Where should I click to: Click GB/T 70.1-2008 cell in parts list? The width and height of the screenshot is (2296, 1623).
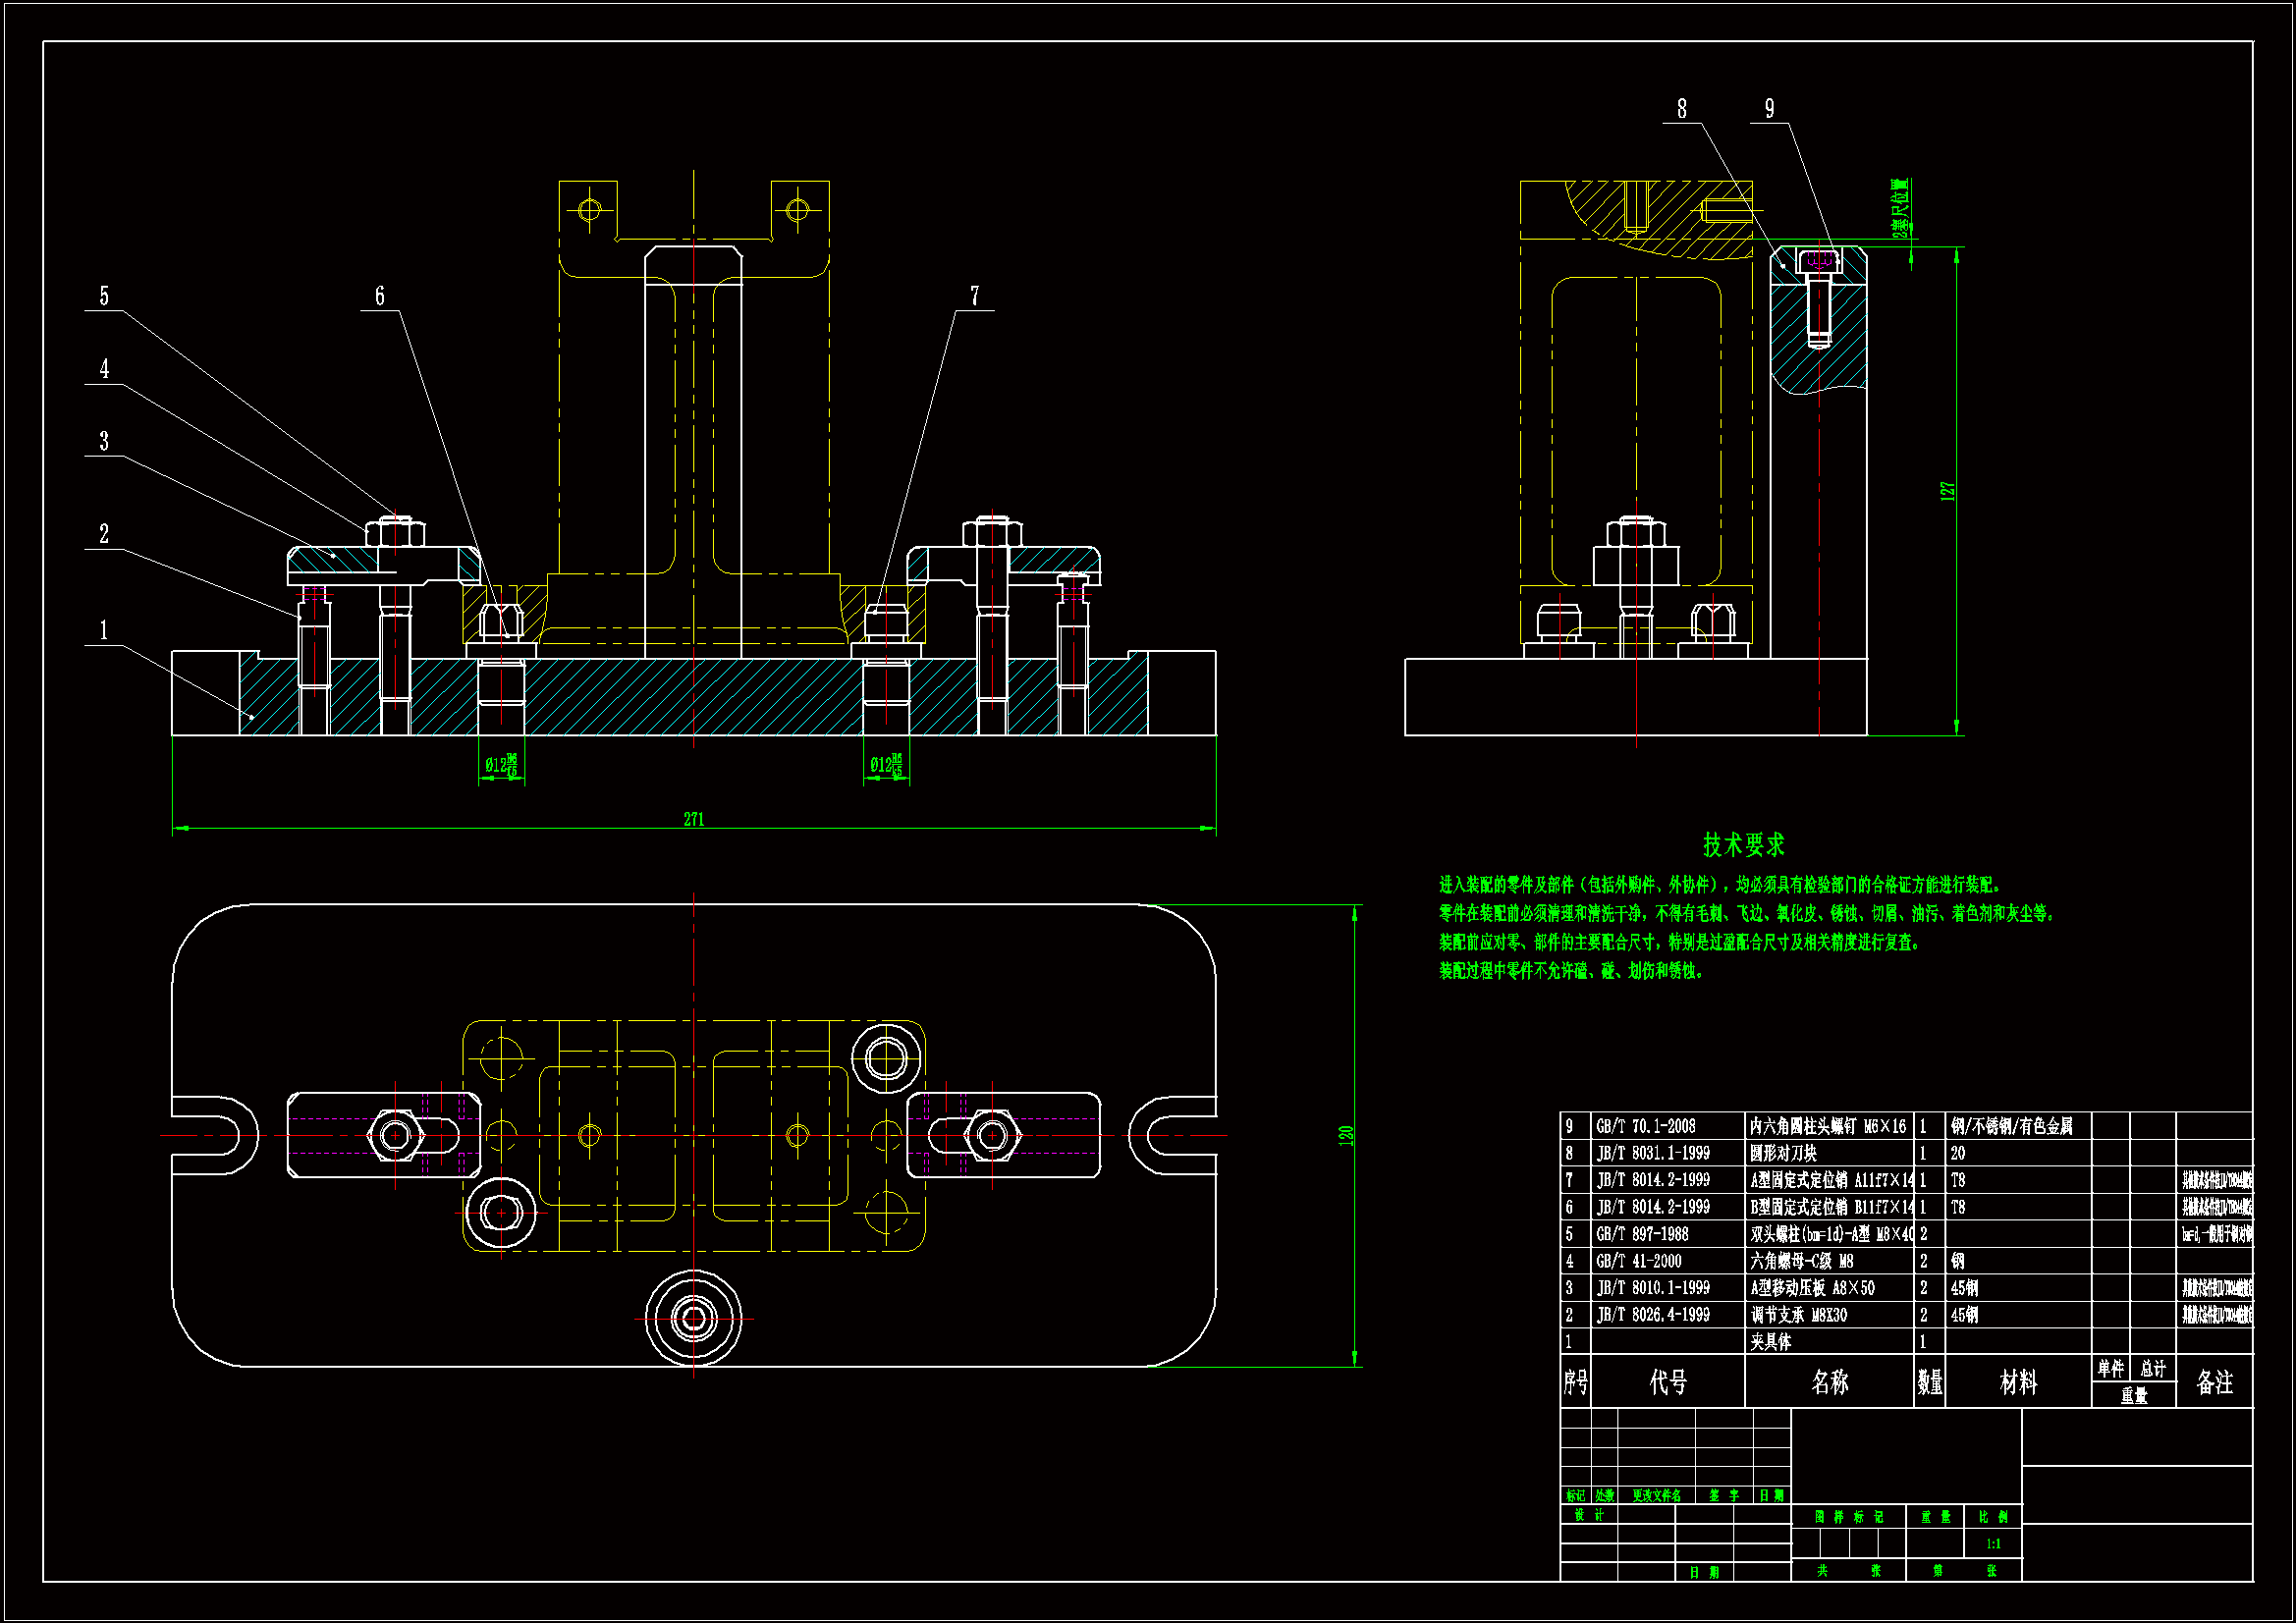coord(1646,1126)
